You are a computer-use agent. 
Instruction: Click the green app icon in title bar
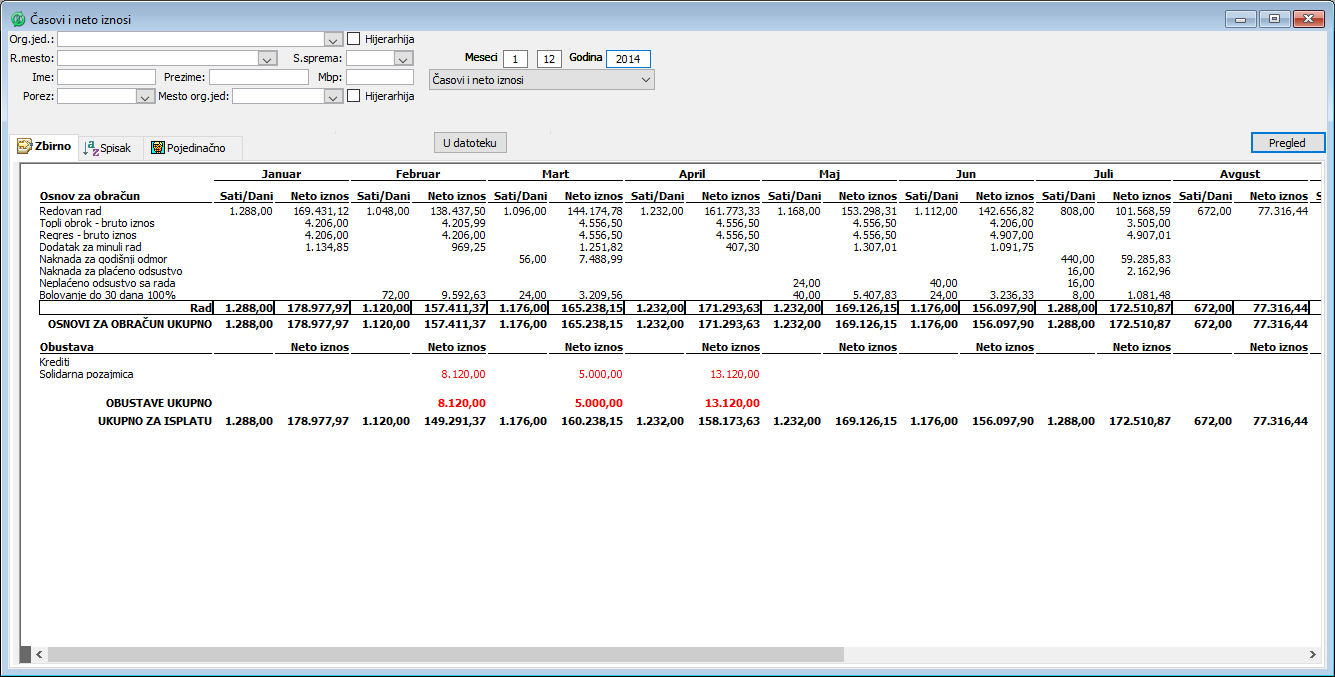[17, 19]
